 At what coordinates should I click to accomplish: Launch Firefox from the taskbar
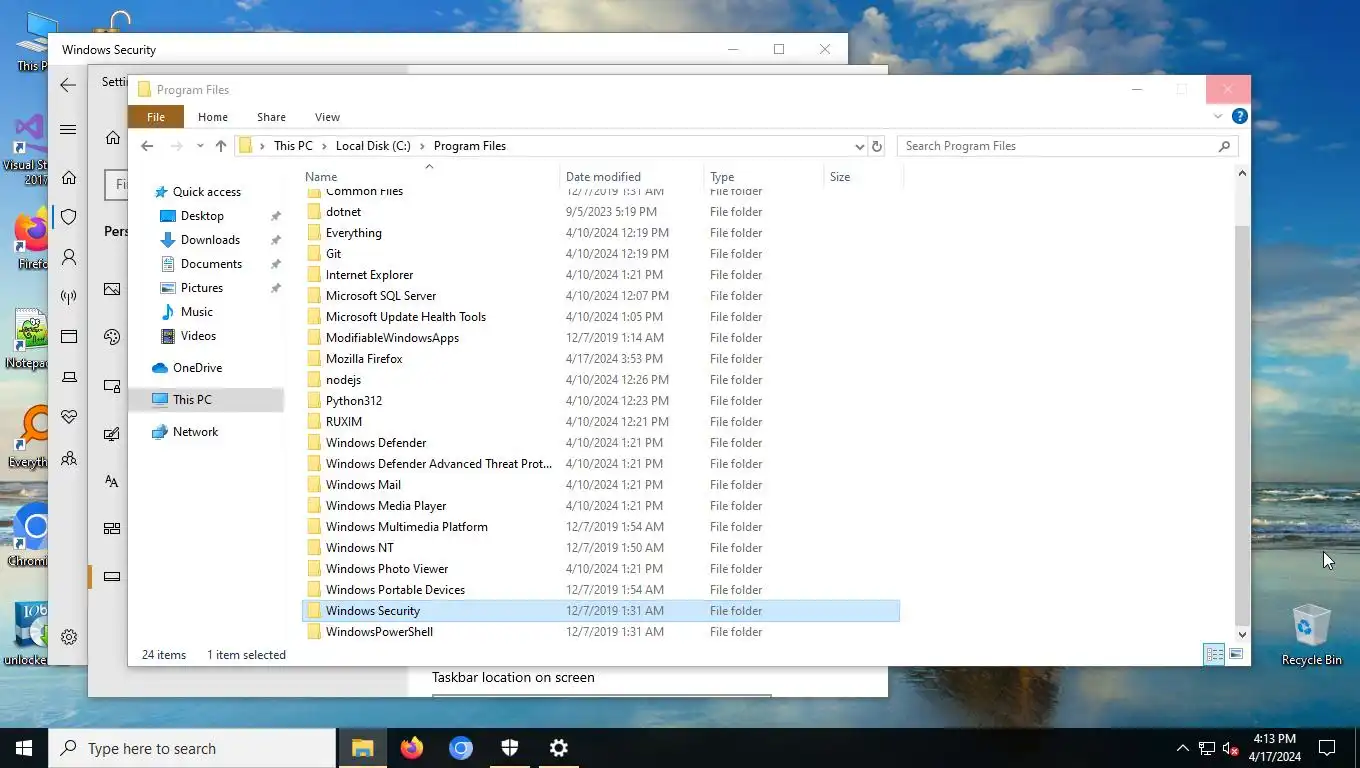click(411, 748)
